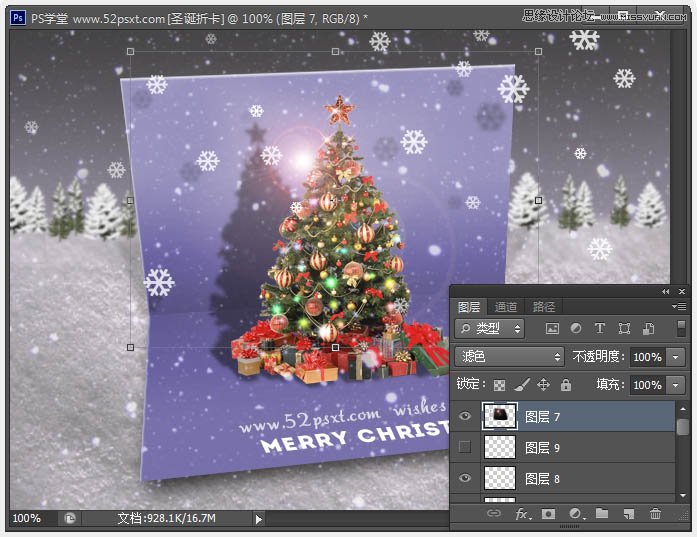The width and height of the screenshot is (697, 537).
Task: Open the 类型 filter type dropdown
Action: [x=489, y=329]
